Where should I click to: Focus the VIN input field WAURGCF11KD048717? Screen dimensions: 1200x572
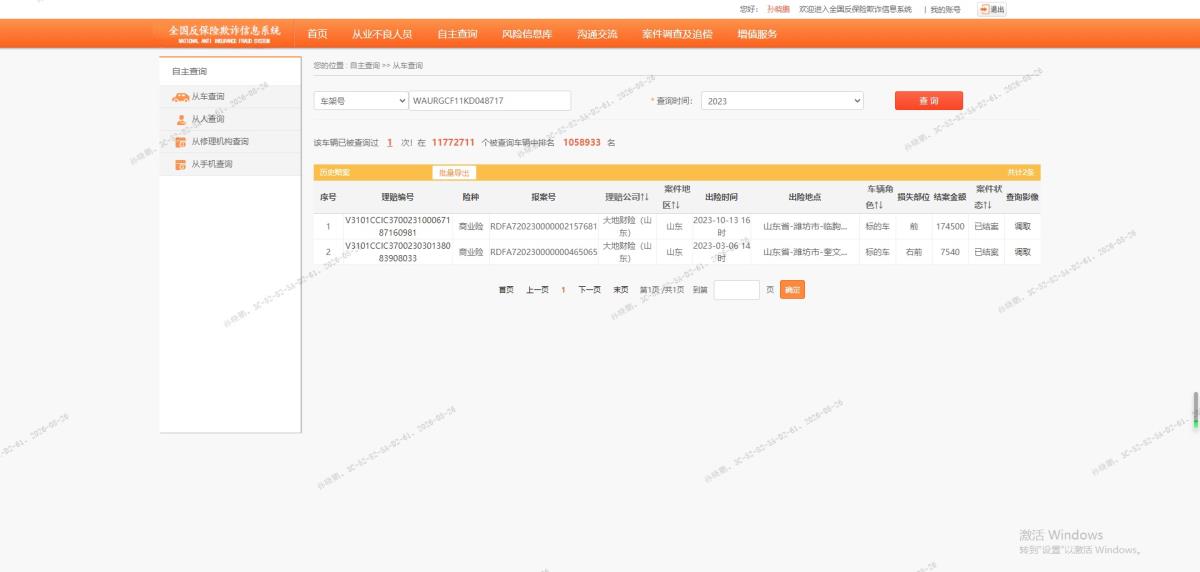(490, 101)
